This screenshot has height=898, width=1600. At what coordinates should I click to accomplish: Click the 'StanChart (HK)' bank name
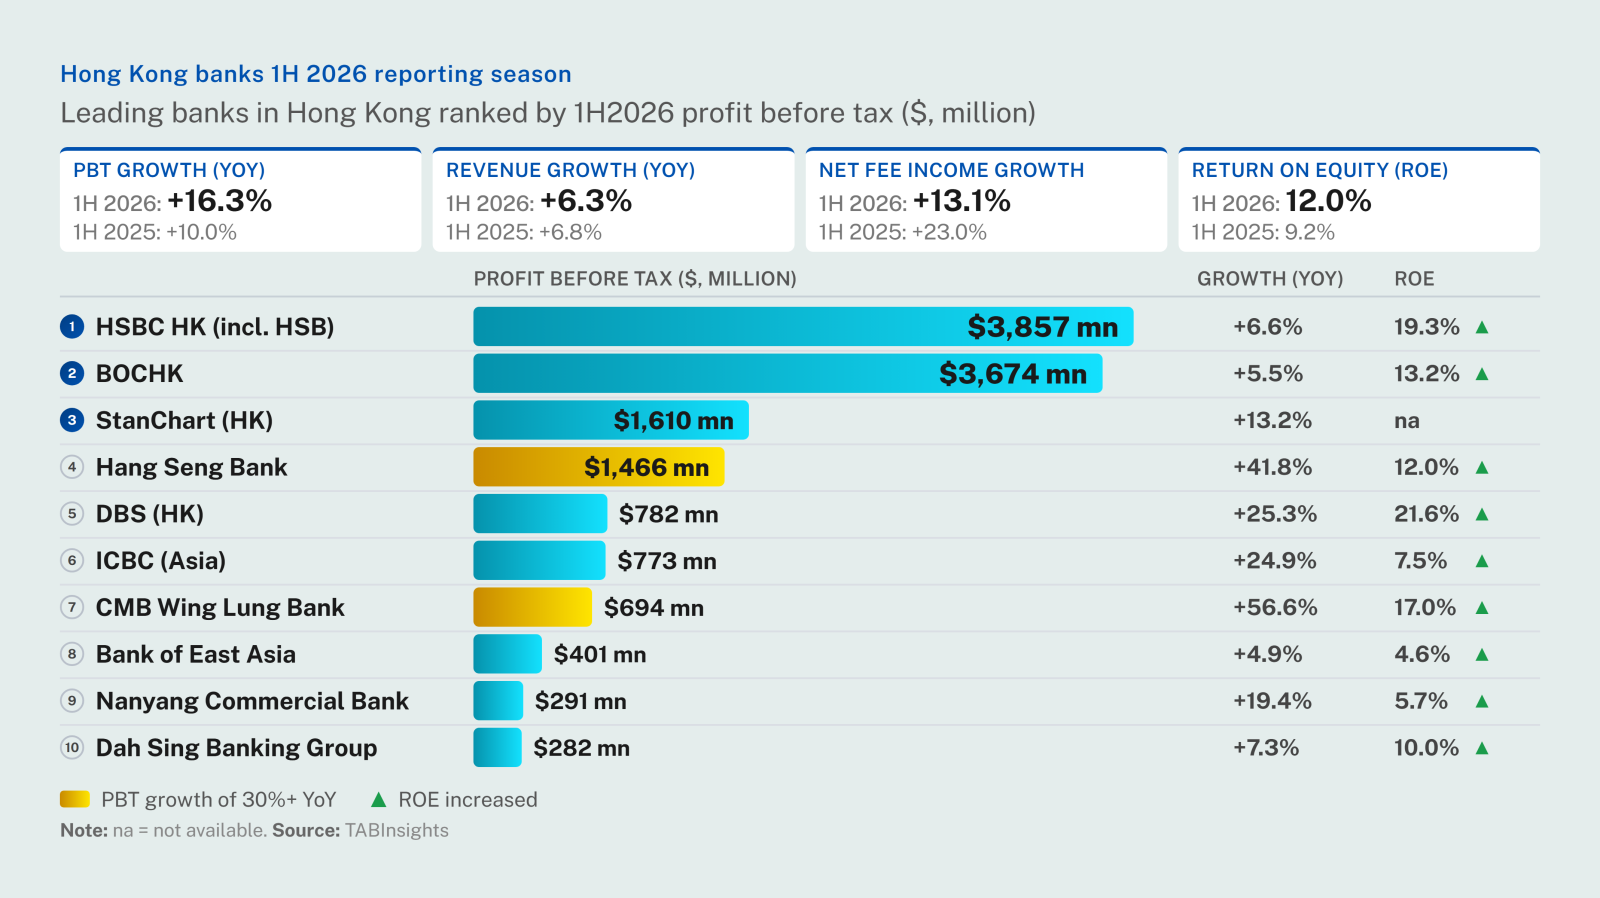coord(184,421)
